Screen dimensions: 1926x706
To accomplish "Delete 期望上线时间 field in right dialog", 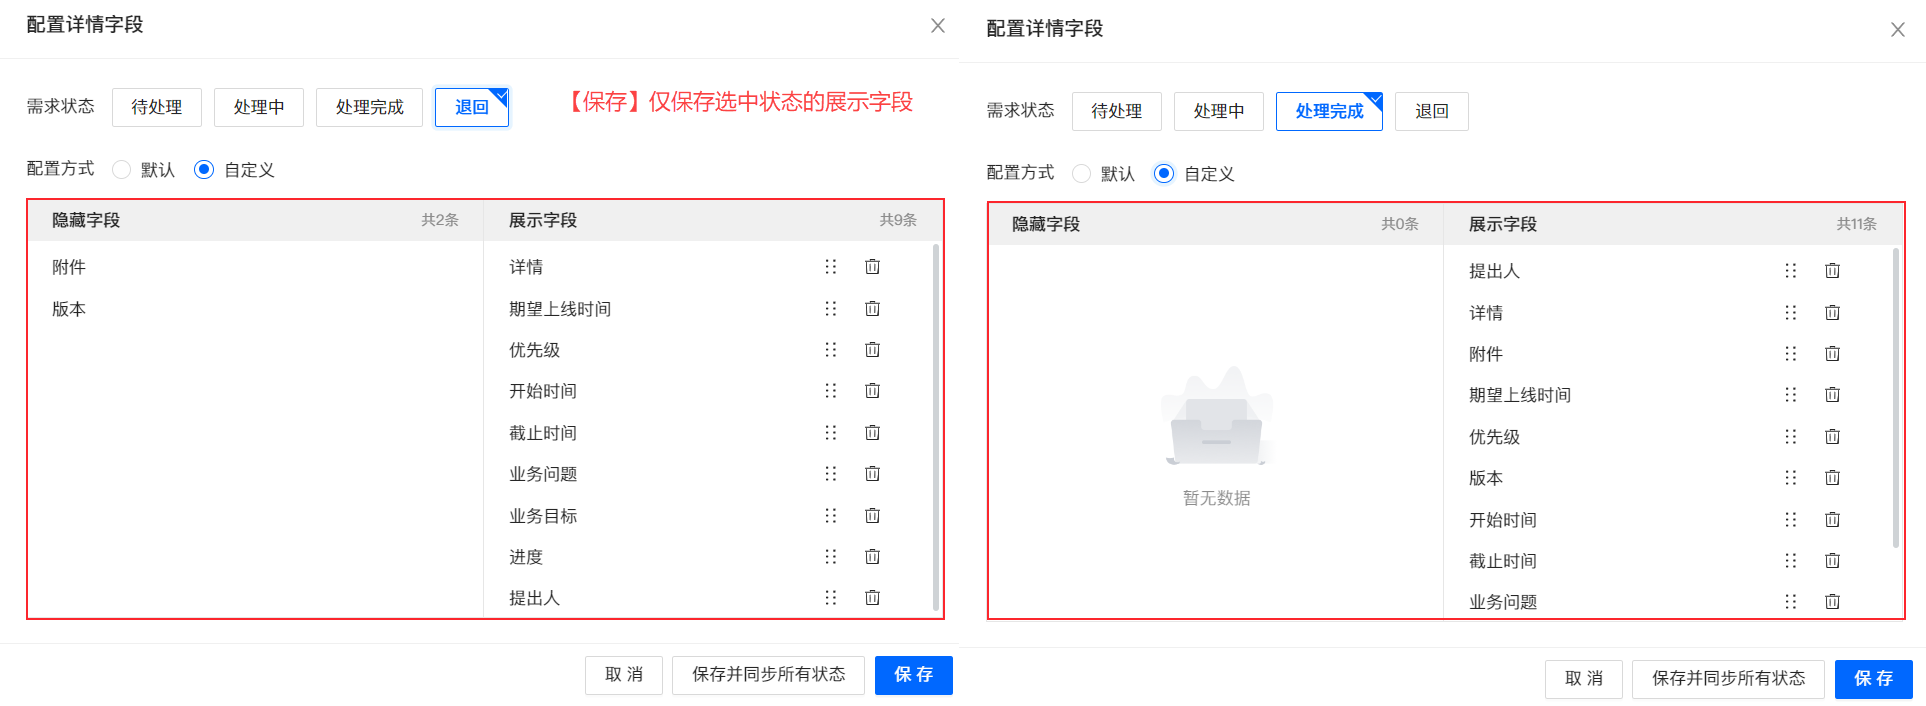I will [1832, 395].
